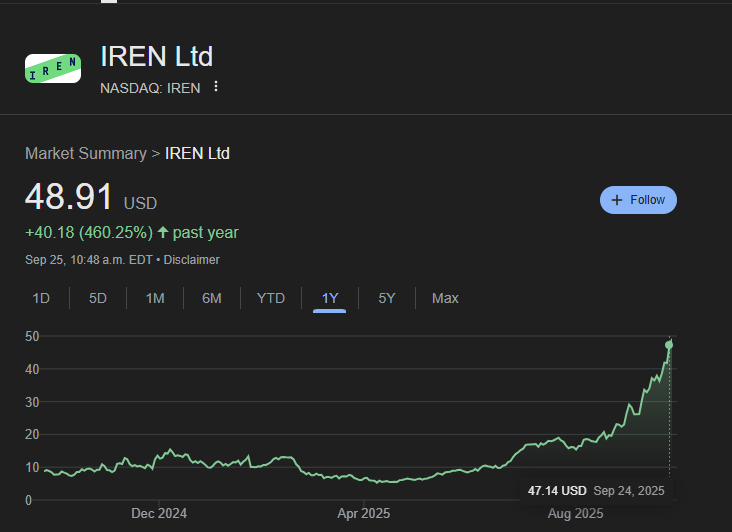
Task: Click the Sep 24, 2025 tooltip date
Action: point(629,490)
